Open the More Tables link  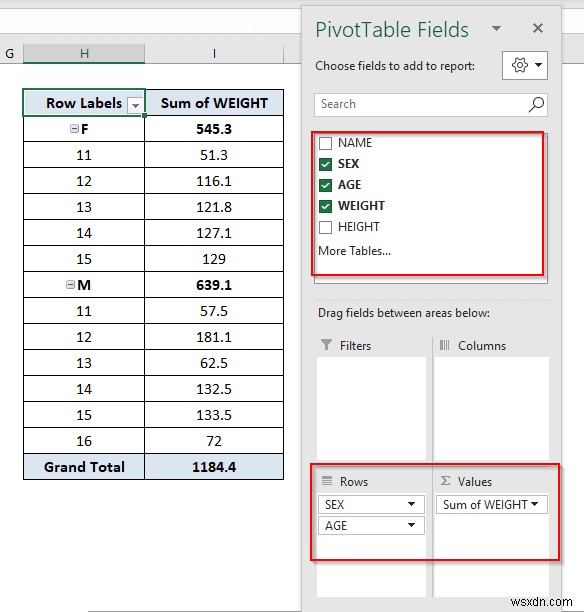click(354, 251)
